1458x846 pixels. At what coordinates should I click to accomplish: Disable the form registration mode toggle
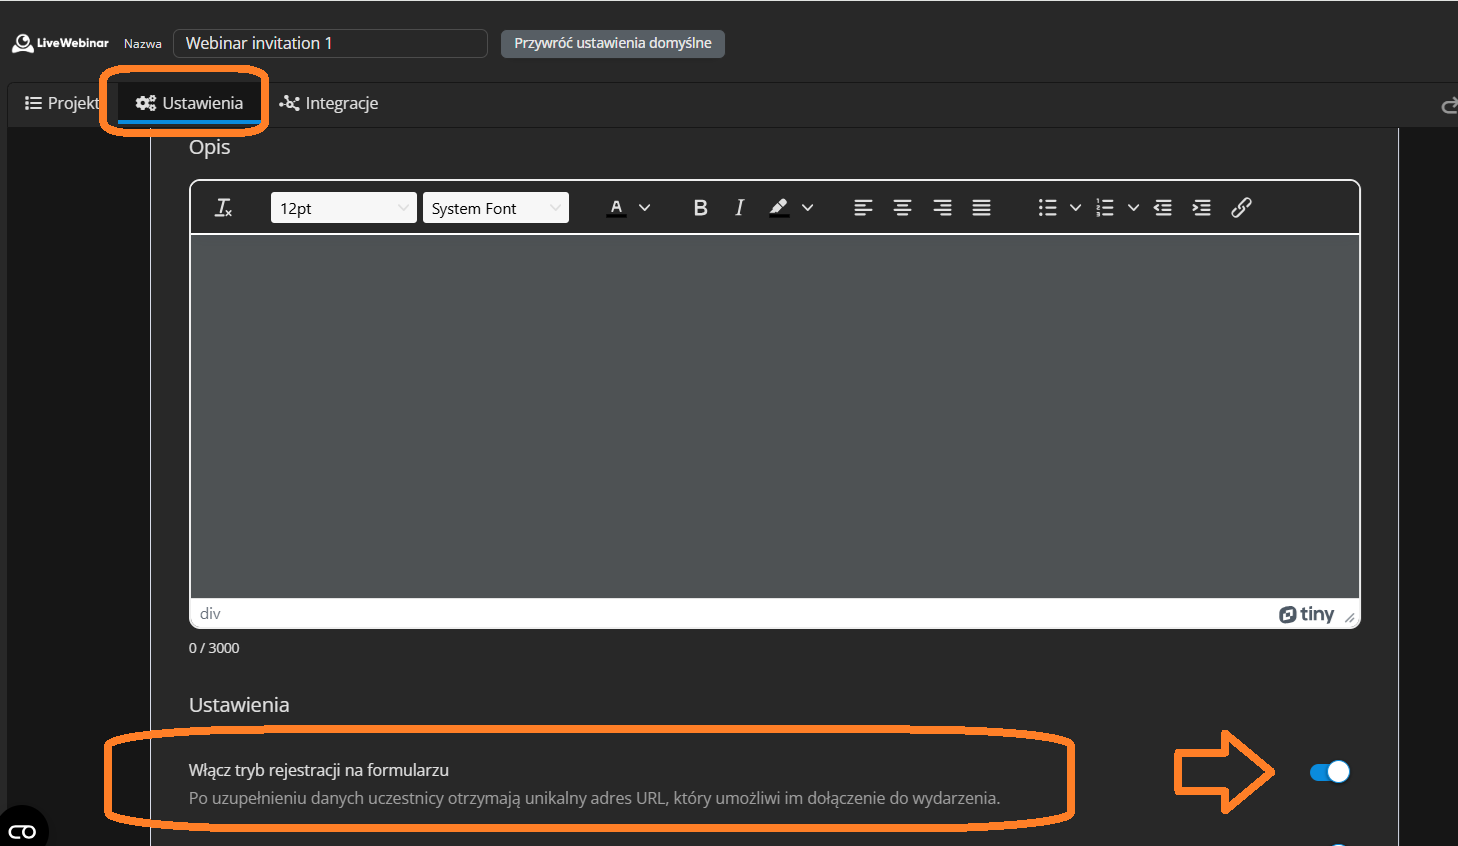click(1329, 772)
